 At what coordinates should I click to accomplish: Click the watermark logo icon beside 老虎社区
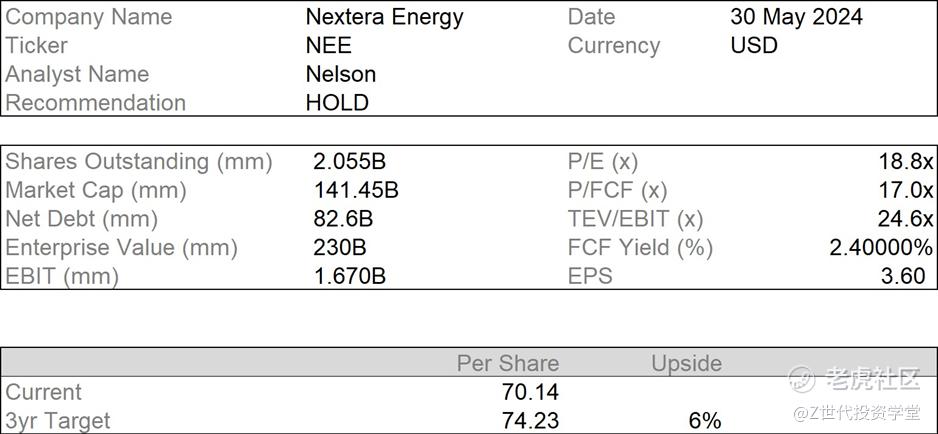click(x=802, y=378)
